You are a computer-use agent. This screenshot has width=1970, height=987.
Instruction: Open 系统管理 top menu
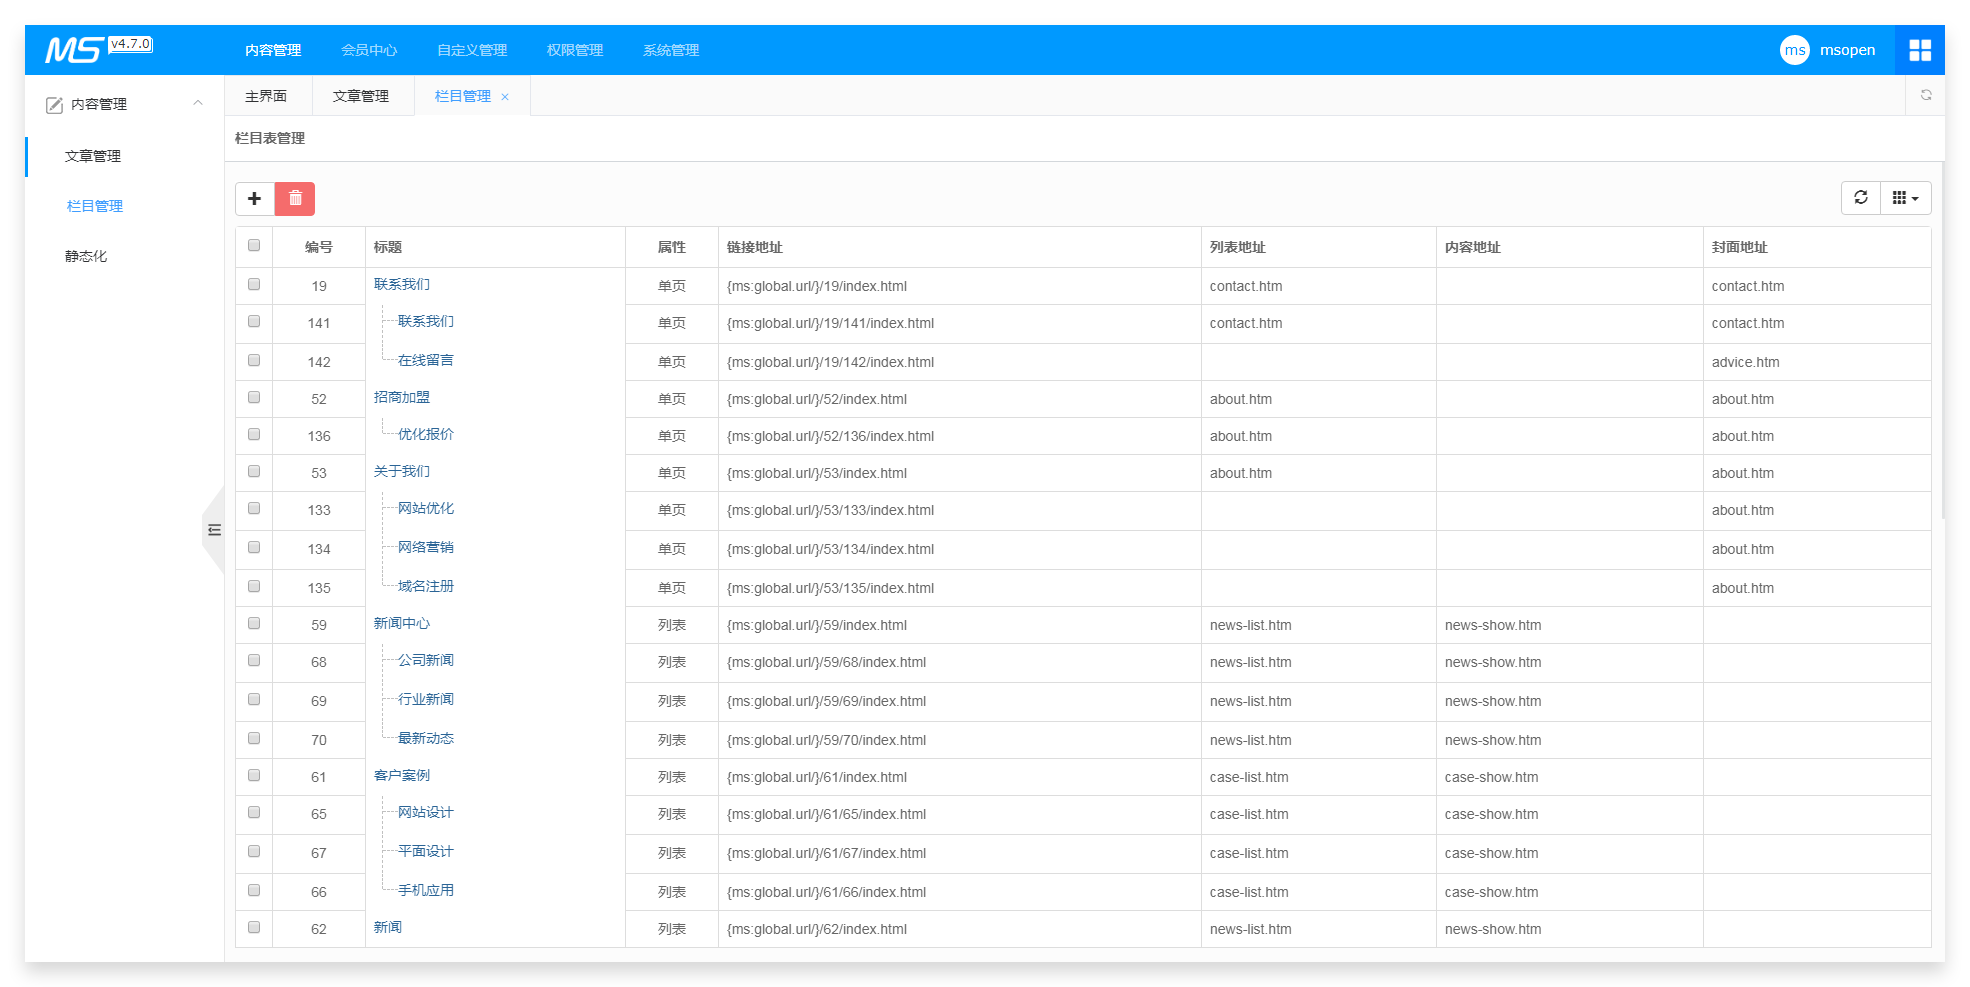(x=671, y=50)
